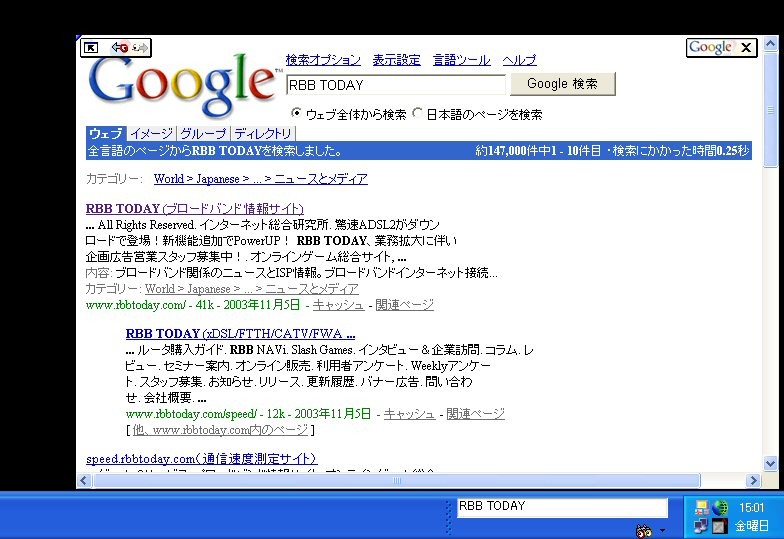
Task: Focus the Google search box containing RBB TODAY
Action: (396, 85)
